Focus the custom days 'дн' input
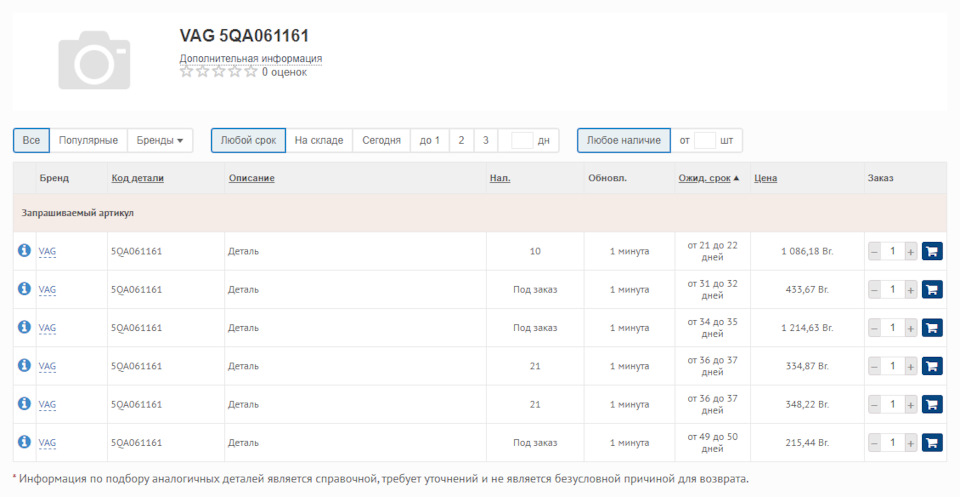This screenshot has height=497, width=960. (x=522, y=140)
